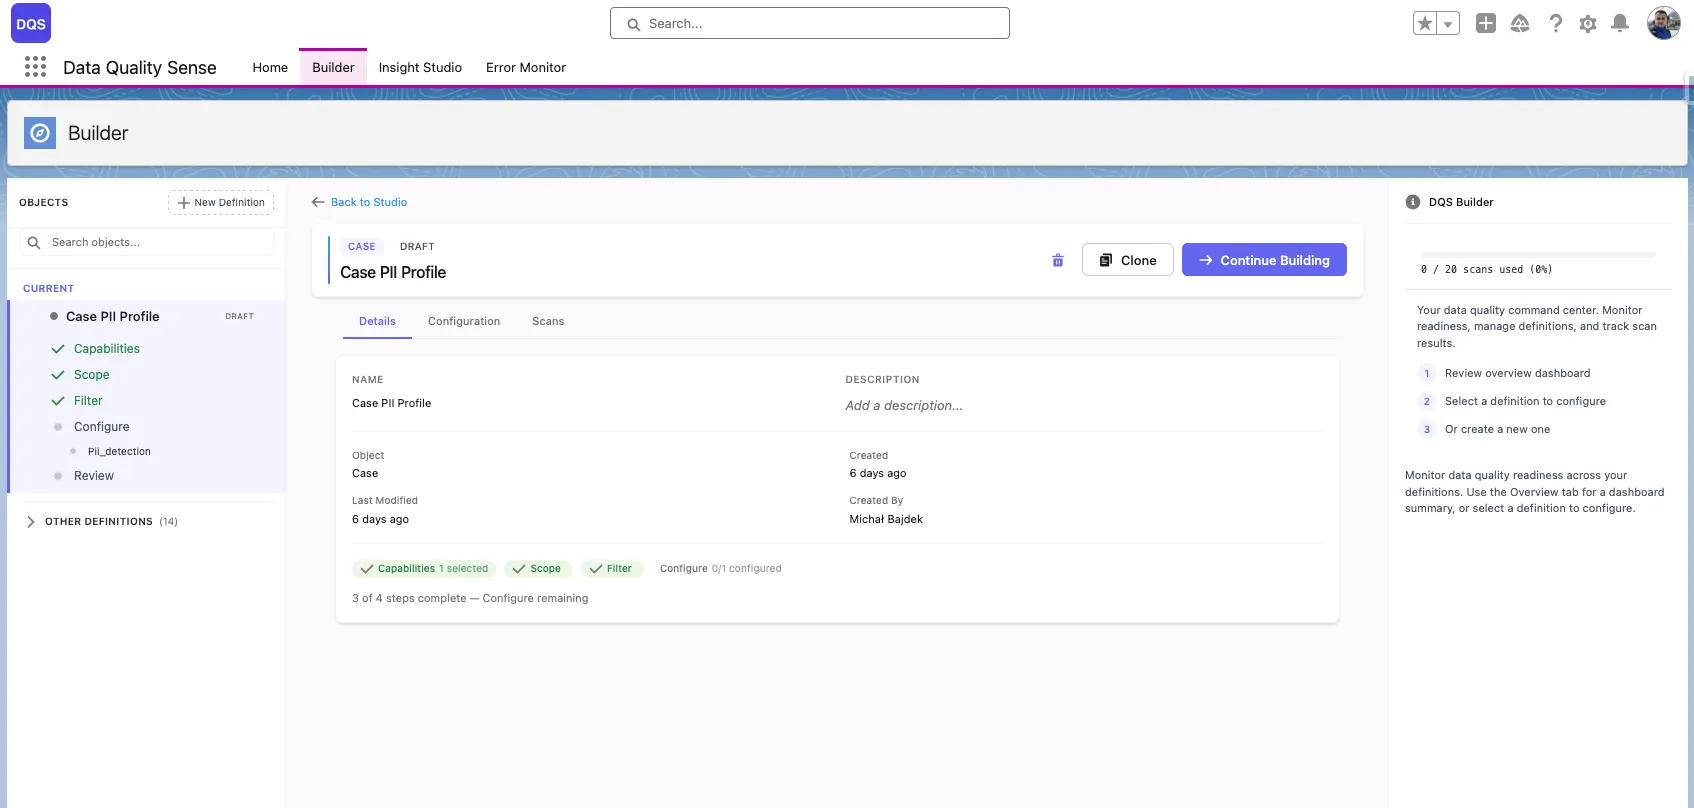Click the DQS app logo
Screen dimensions: 1694x808
tap(31, 24)
